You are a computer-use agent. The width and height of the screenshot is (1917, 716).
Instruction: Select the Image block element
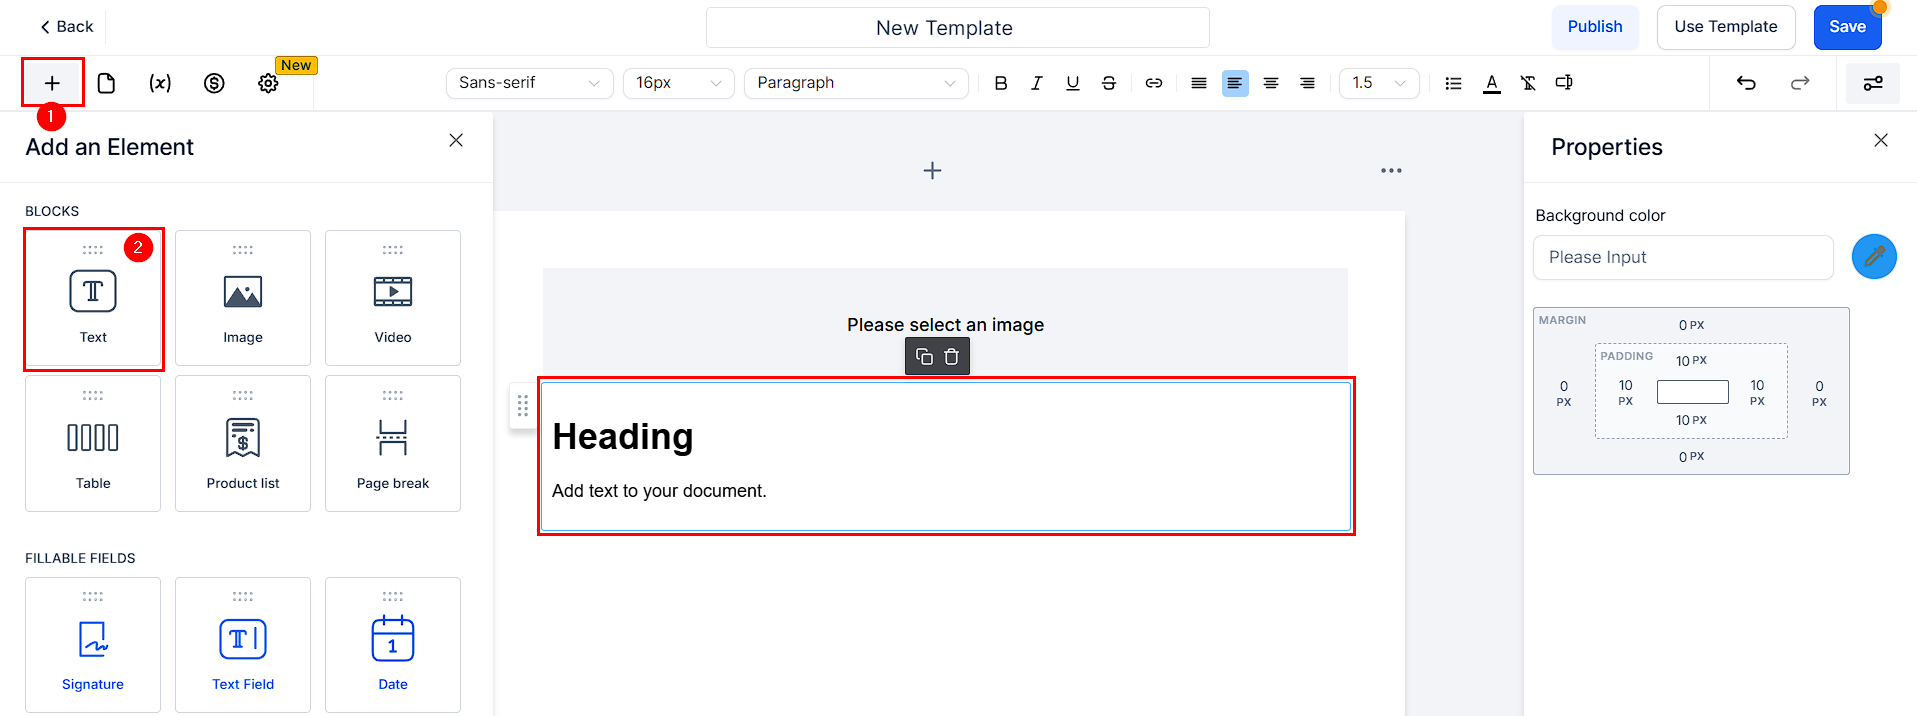point(243,298)
